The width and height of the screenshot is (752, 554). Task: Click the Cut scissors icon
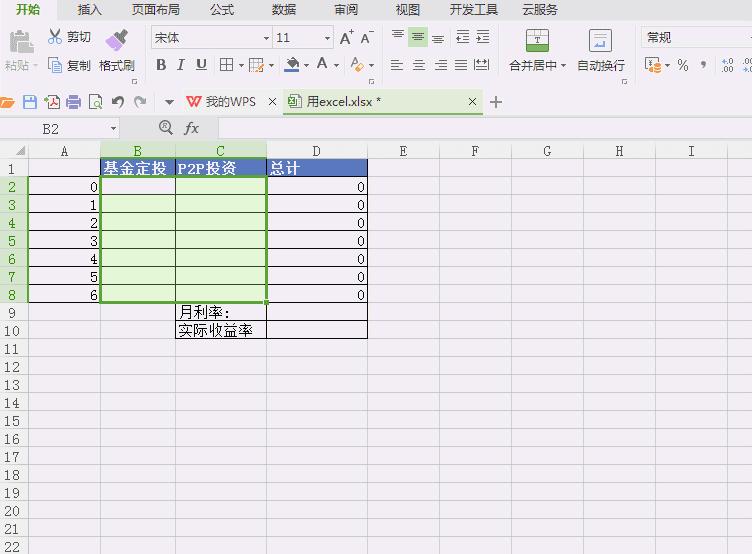(x=55, y=37)
